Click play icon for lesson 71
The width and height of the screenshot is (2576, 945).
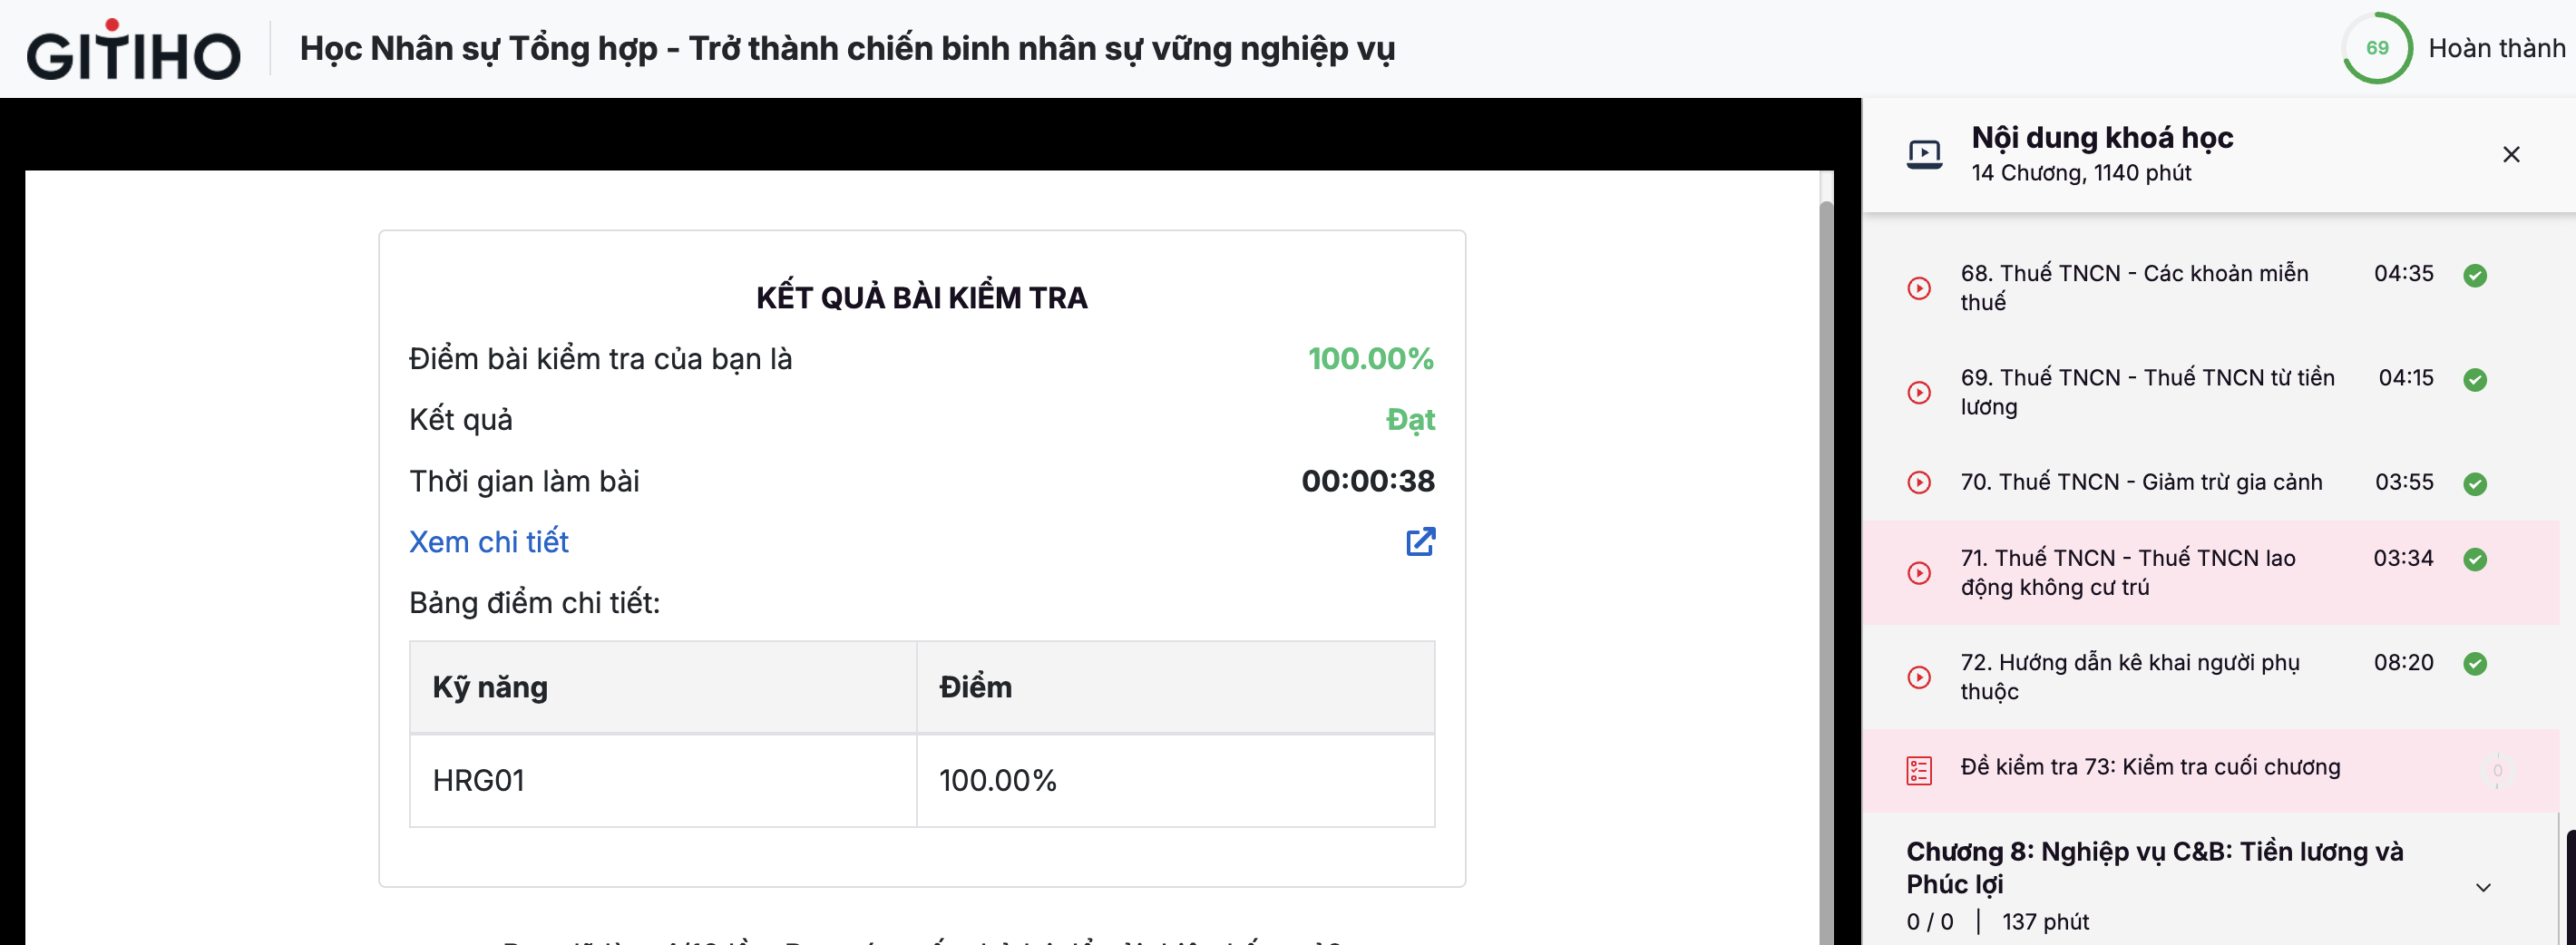[1919, 573]
